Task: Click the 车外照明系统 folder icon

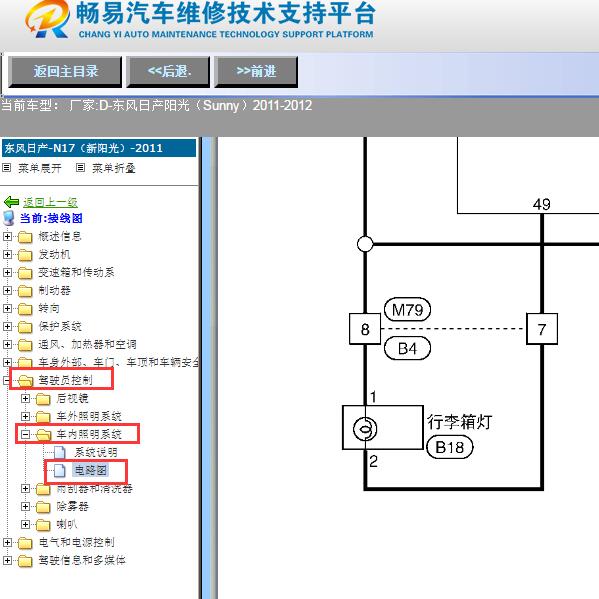Action: [x=43, y=417]
